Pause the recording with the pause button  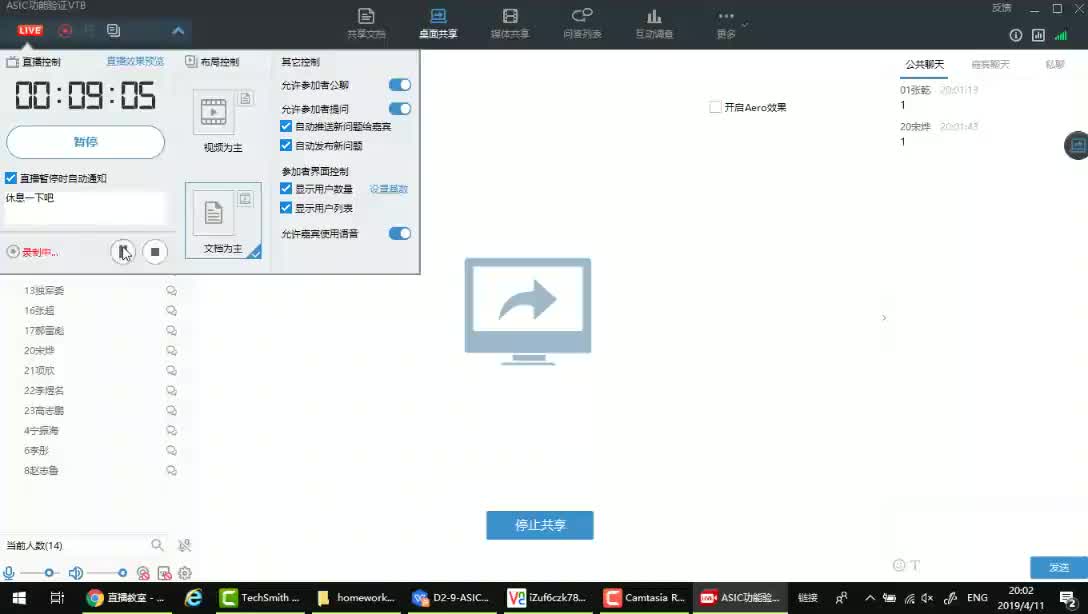[x=123, y=252]
